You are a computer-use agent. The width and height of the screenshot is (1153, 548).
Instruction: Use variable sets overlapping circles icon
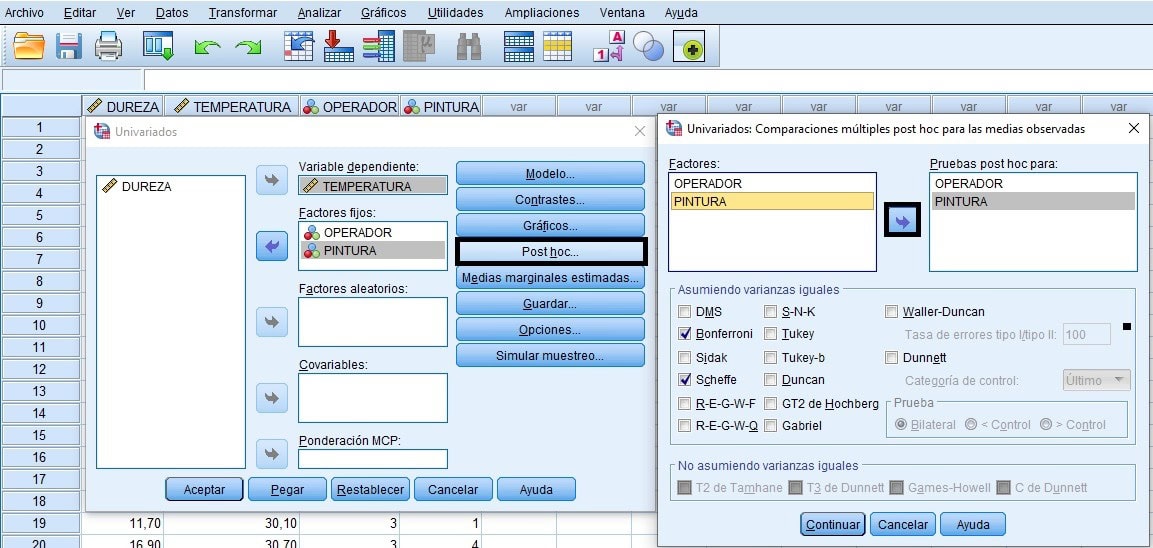[648, 47]
